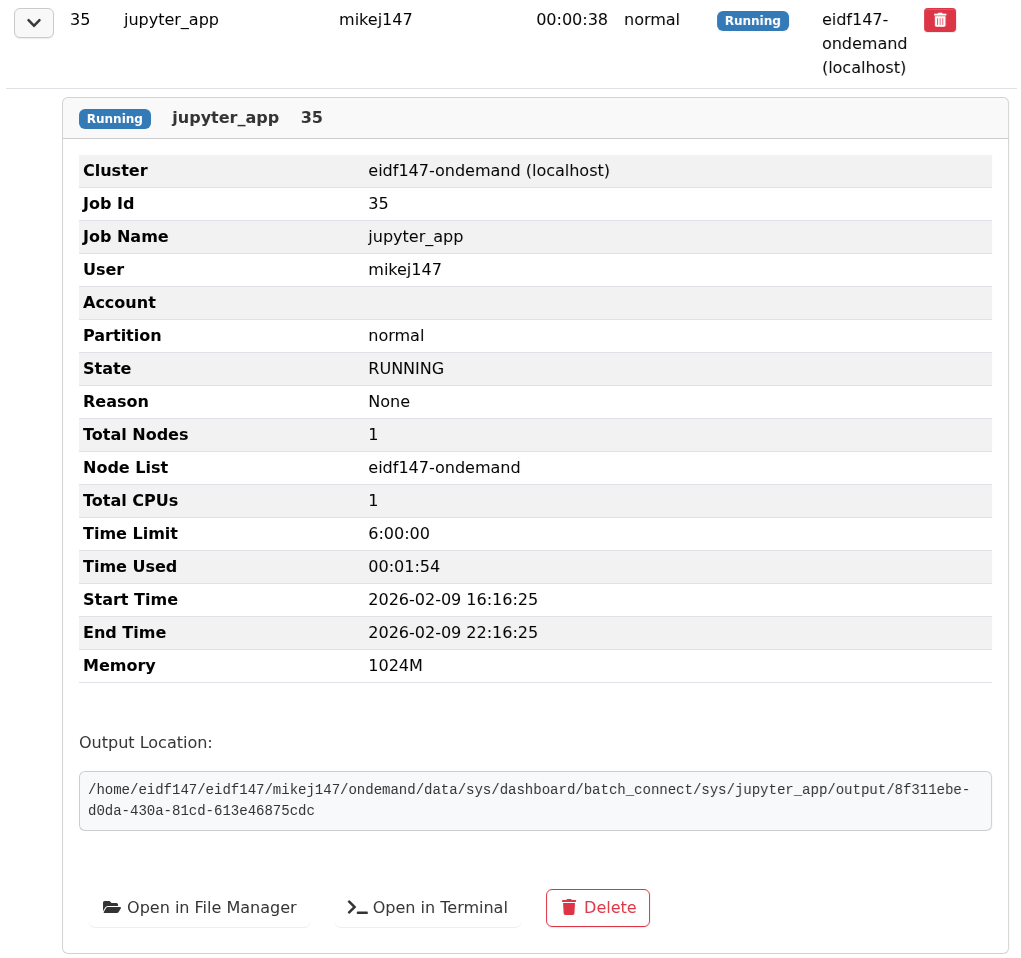The width and height of the screenshot is (1021, 958).
Task: Click Job Id value '35' in details table
Action: (378, 204)
